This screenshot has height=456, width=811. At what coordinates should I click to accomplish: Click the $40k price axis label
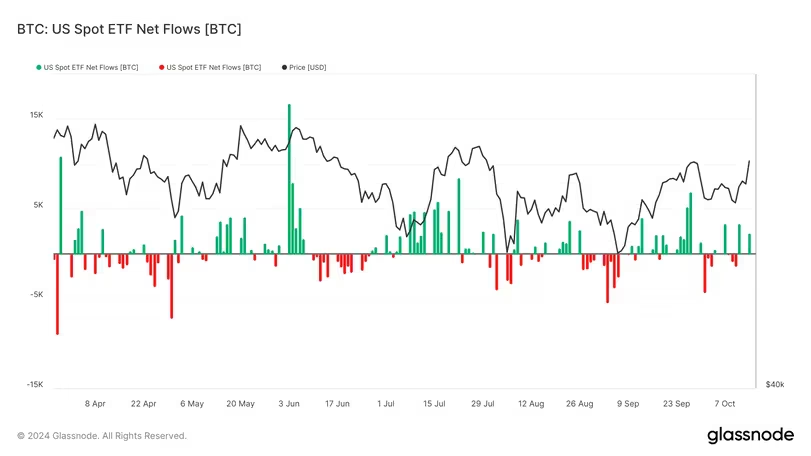pos(775,384)
